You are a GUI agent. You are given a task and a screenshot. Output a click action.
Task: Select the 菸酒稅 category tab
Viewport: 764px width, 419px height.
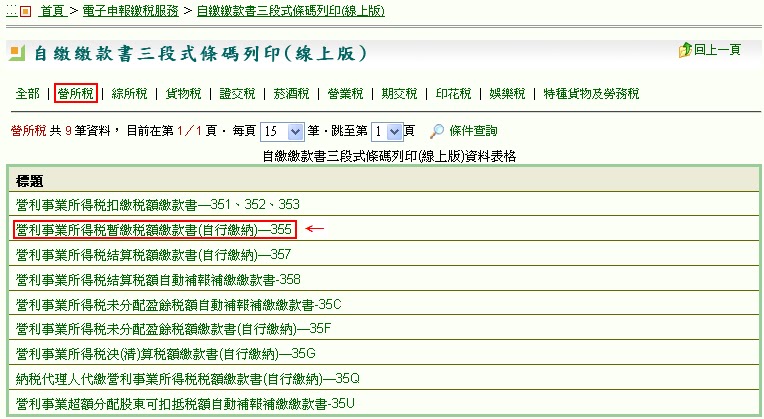[291, 93]
